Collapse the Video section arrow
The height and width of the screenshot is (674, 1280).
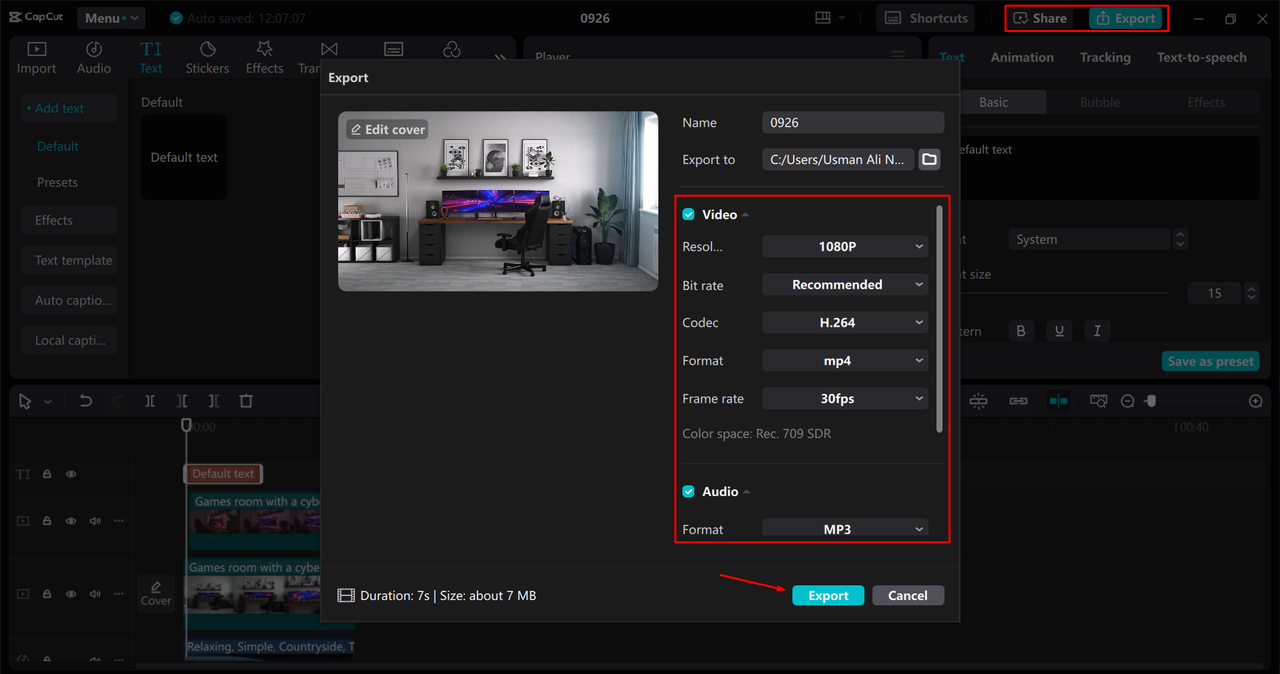tap(746, 215)
